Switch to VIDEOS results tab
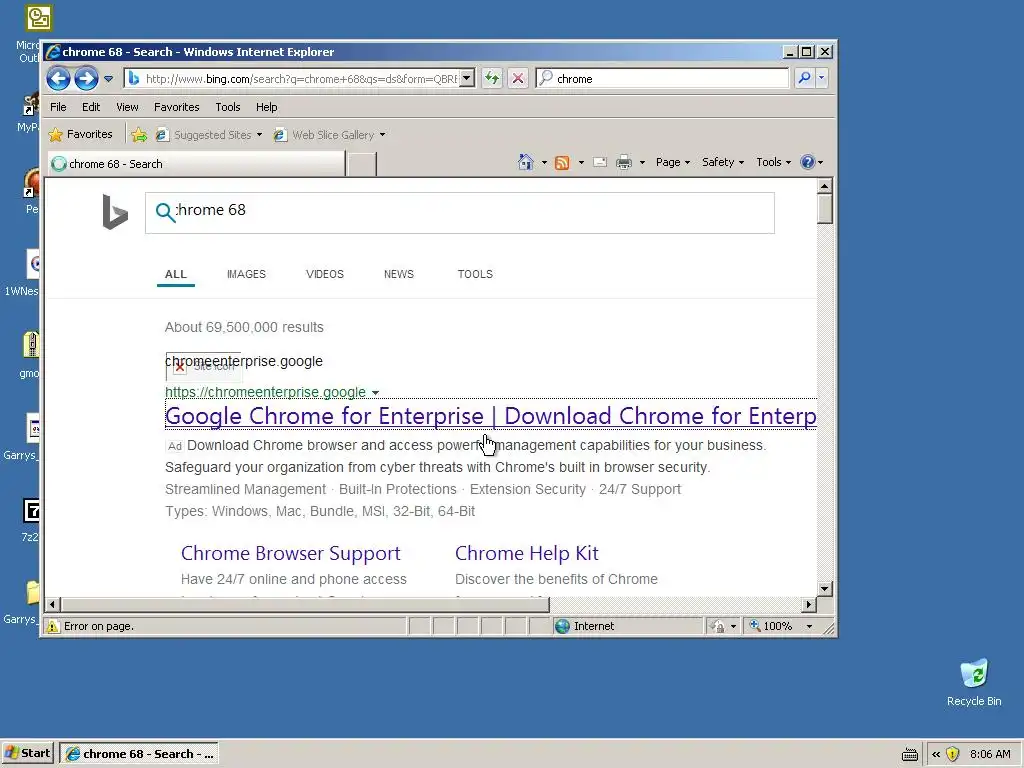The height and width of the screenshot is (768, 1024). pyautogui.click(x=325, y=274)
